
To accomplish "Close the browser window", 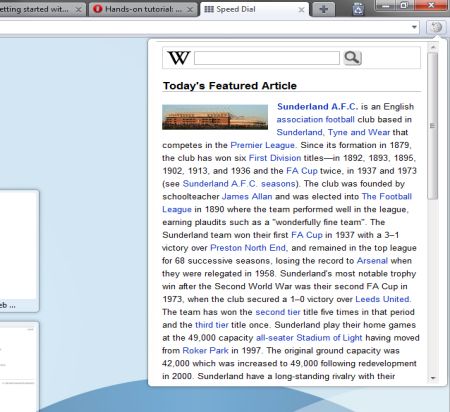I will 431,5.
